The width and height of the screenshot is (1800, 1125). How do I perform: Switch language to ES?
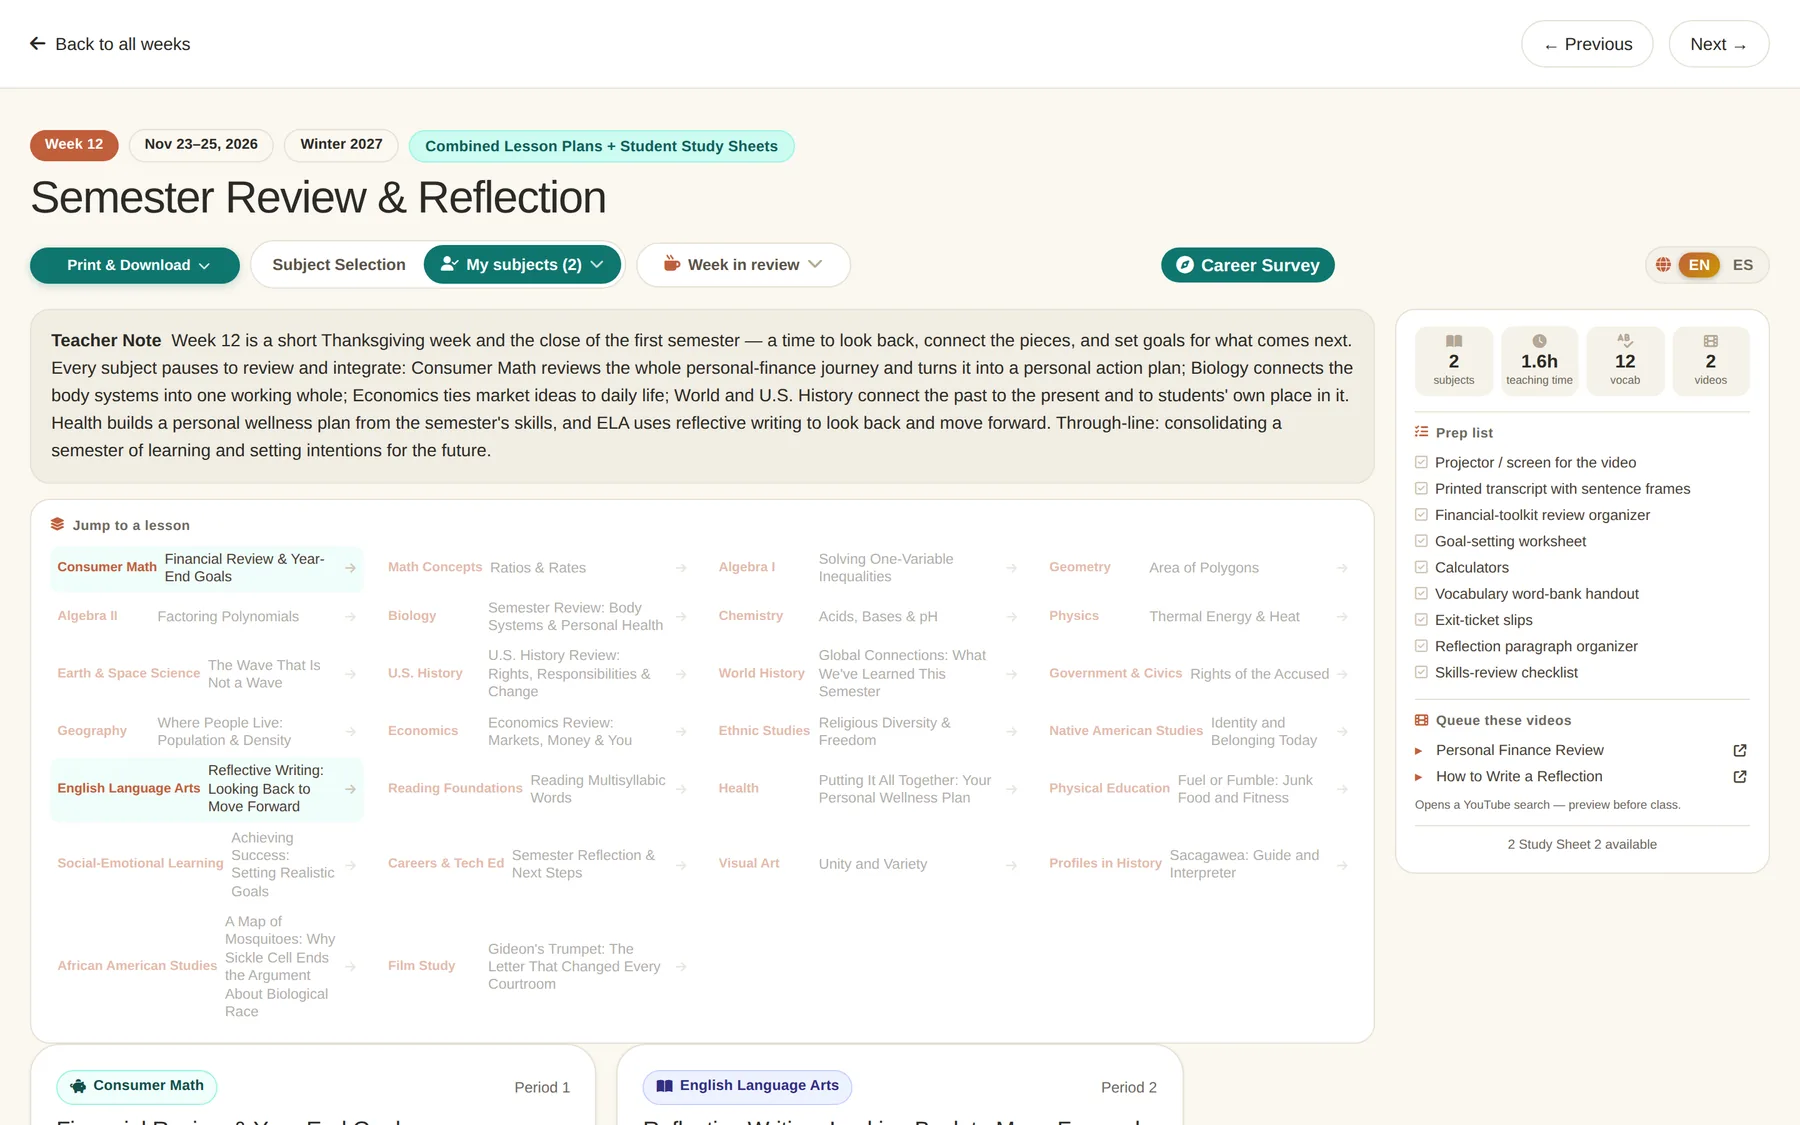(x=1743, y=265)
